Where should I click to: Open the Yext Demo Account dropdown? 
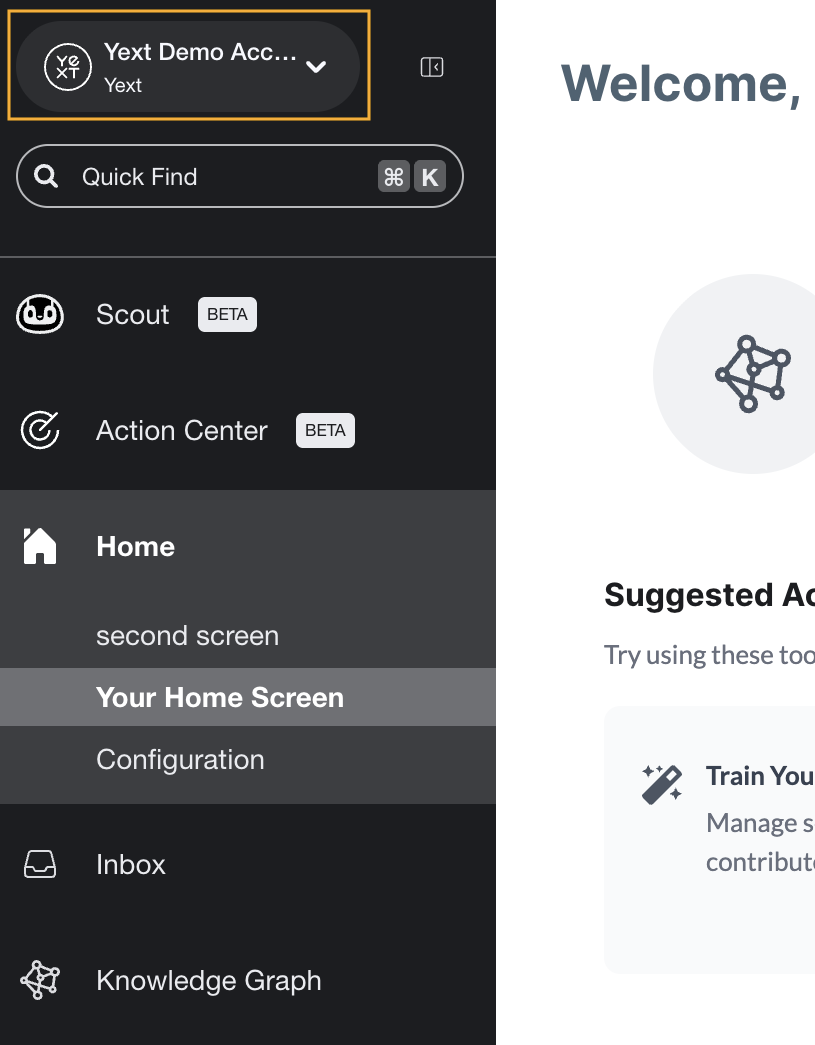pos(189,67)
